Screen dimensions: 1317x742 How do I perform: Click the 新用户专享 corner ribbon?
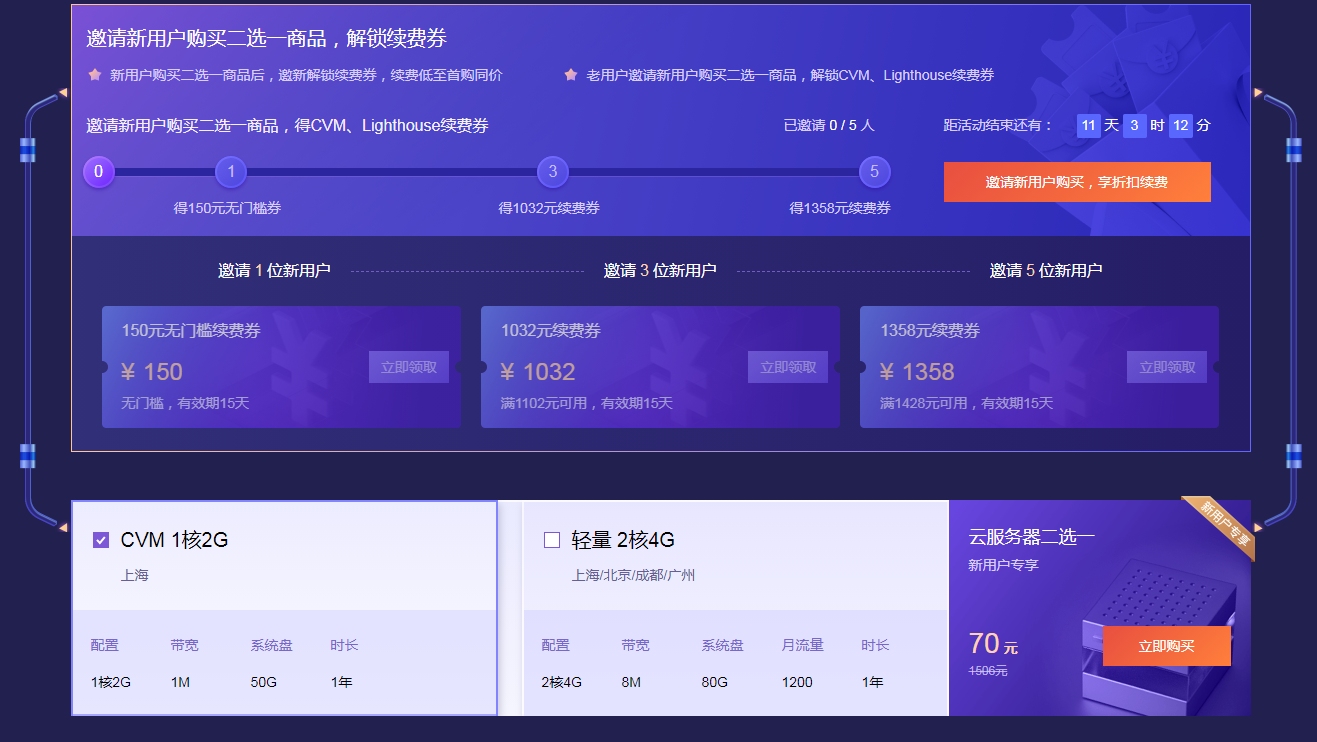pyautogui.click(x=1222, y=525)
